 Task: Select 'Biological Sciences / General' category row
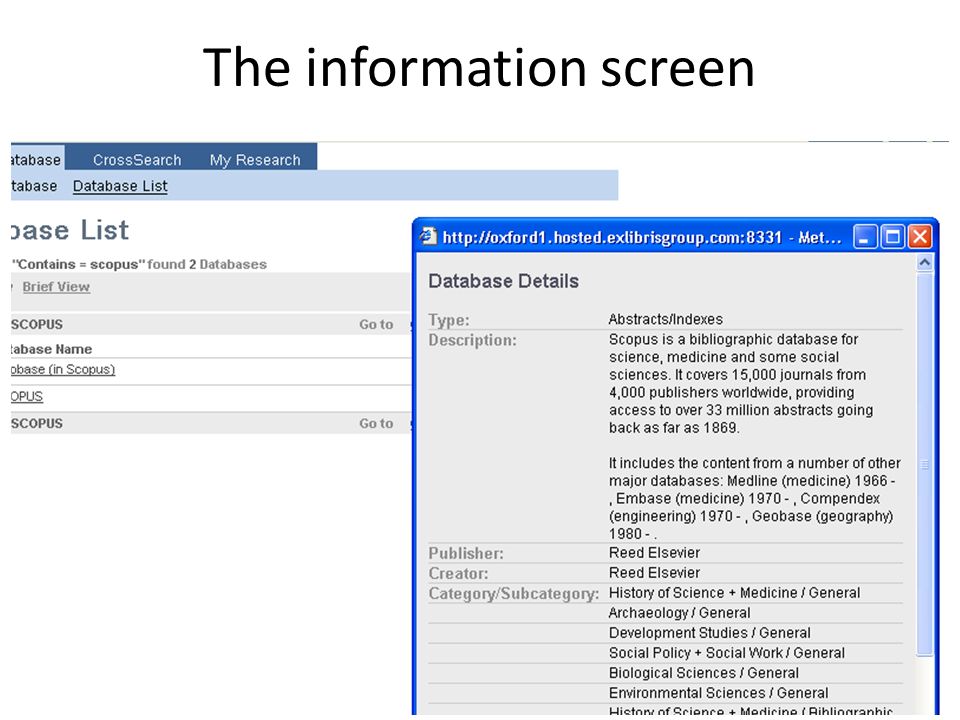(x=703, y=673)
